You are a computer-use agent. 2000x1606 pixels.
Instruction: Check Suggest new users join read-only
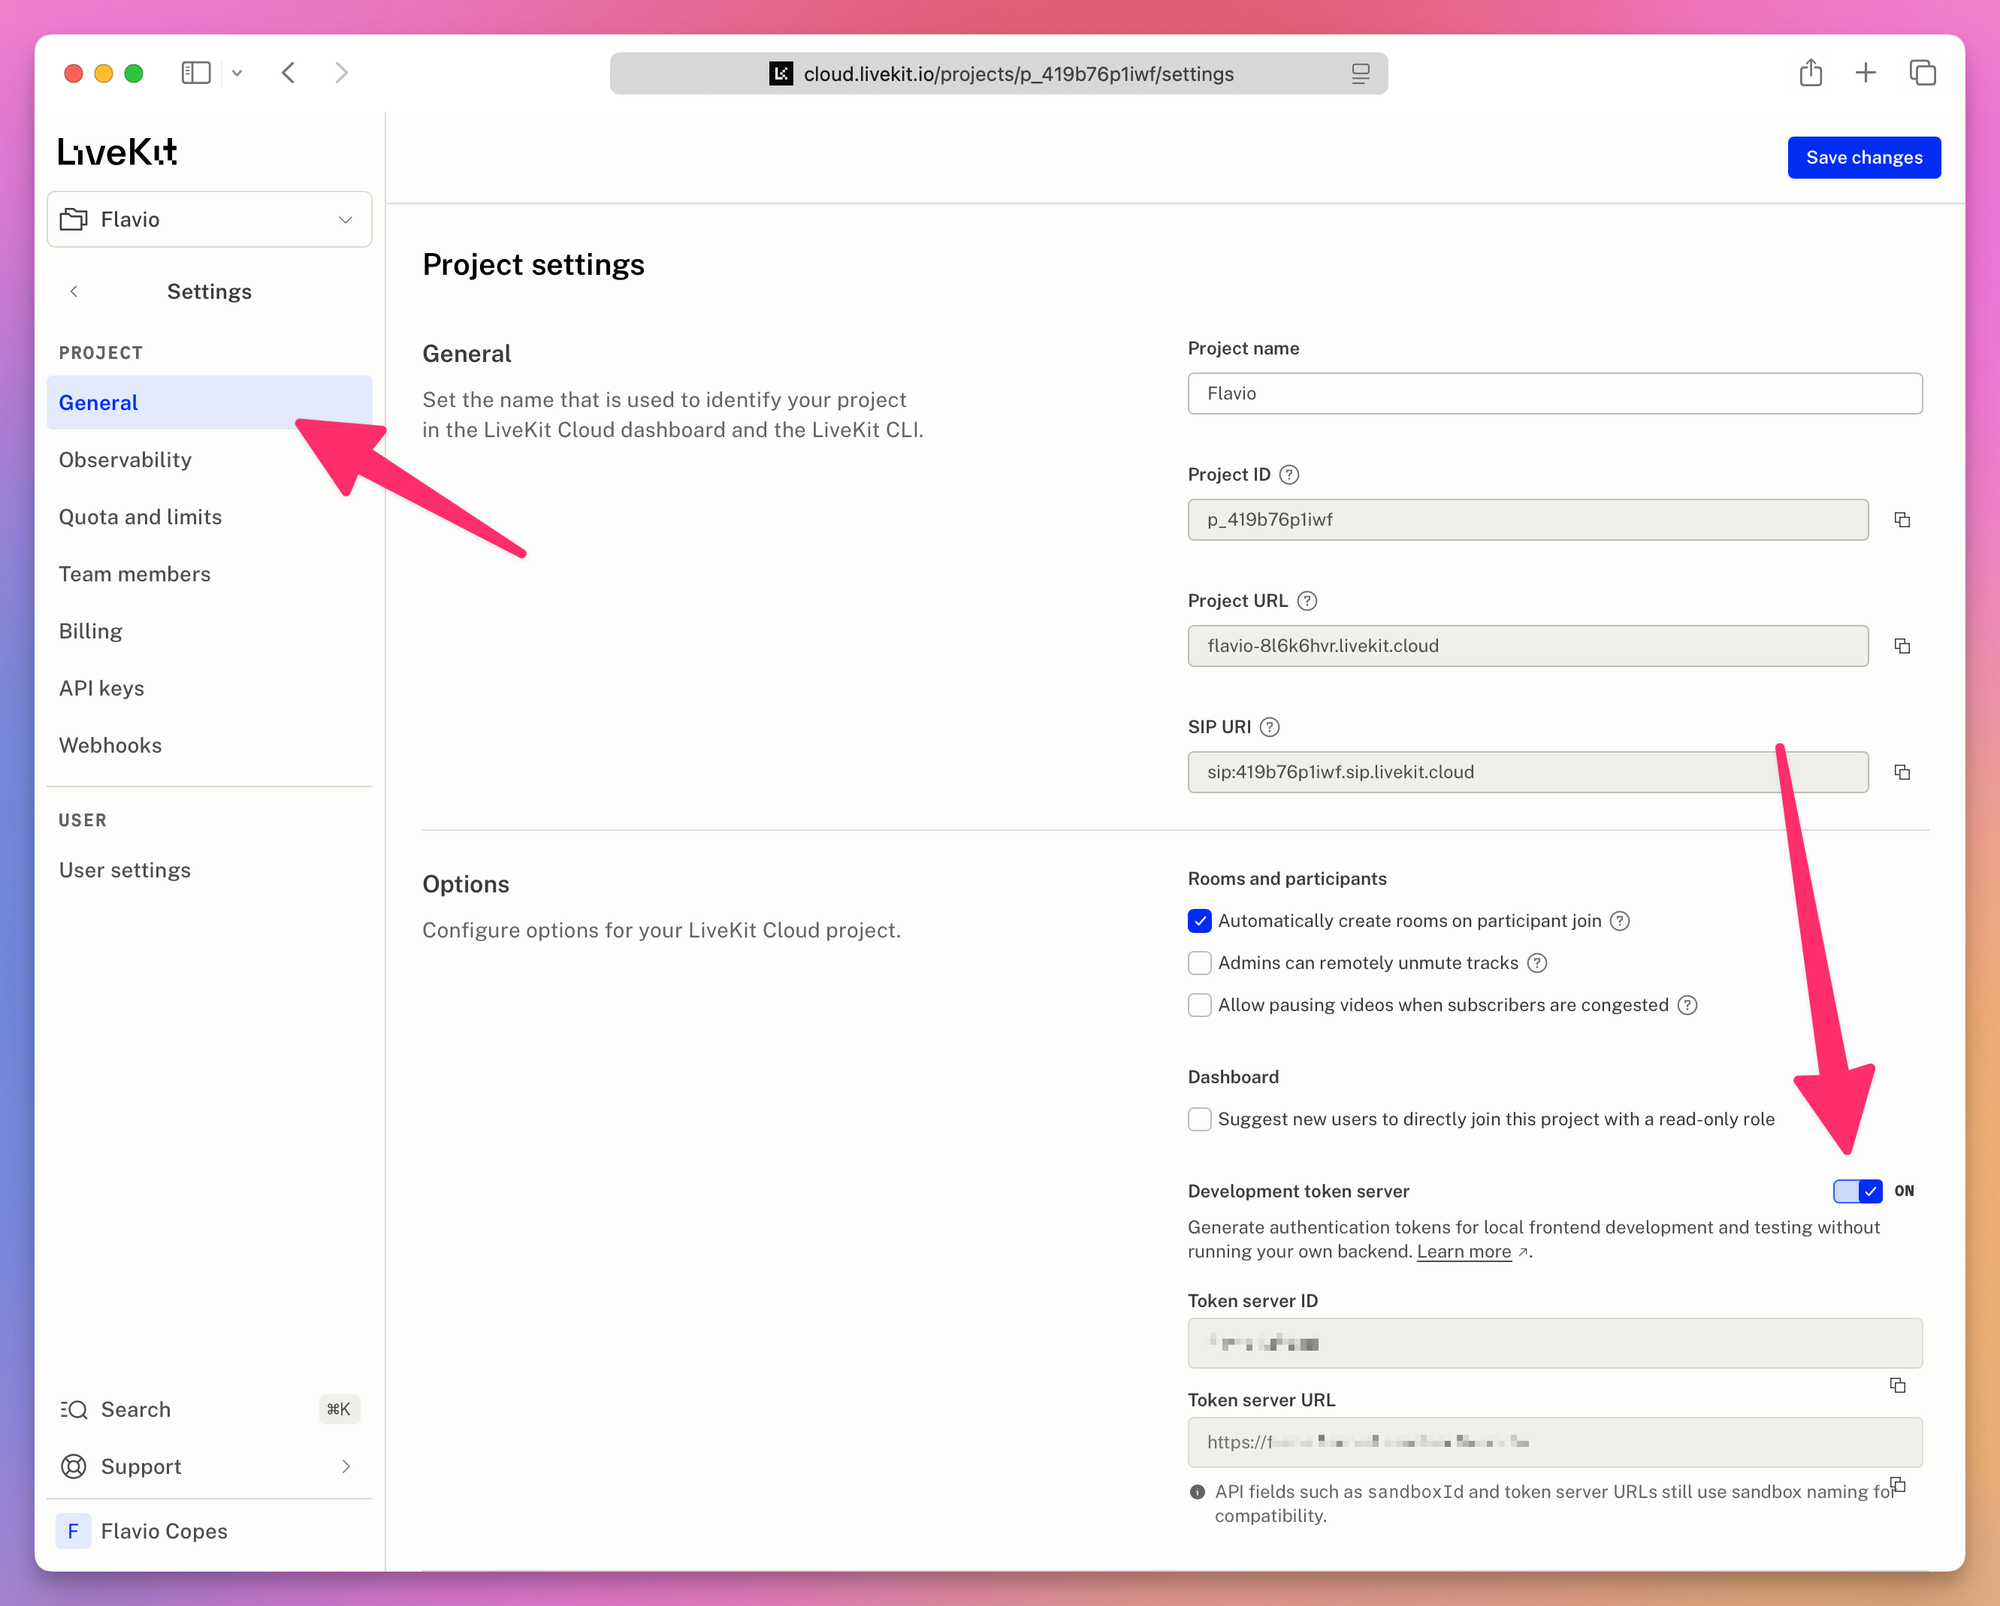pos(1200,1119)
